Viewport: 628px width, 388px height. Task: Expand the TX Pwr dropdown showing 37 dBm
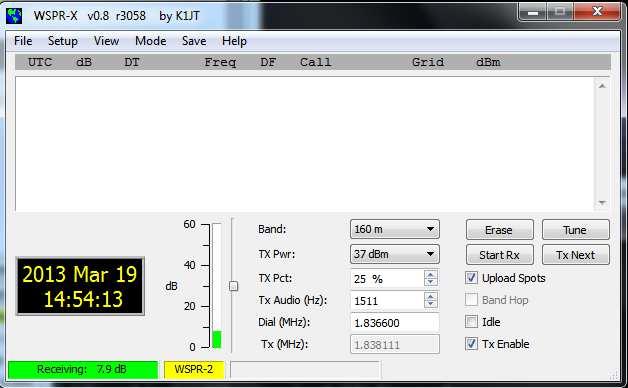click(395, 254)
